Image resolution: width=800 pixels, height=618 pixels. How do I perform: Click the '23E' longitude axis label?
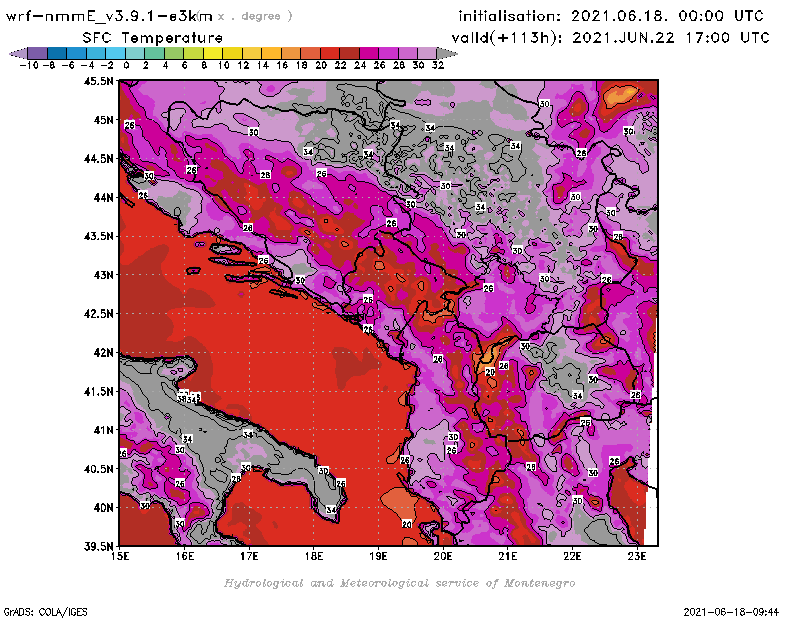[x=637, y=556]
